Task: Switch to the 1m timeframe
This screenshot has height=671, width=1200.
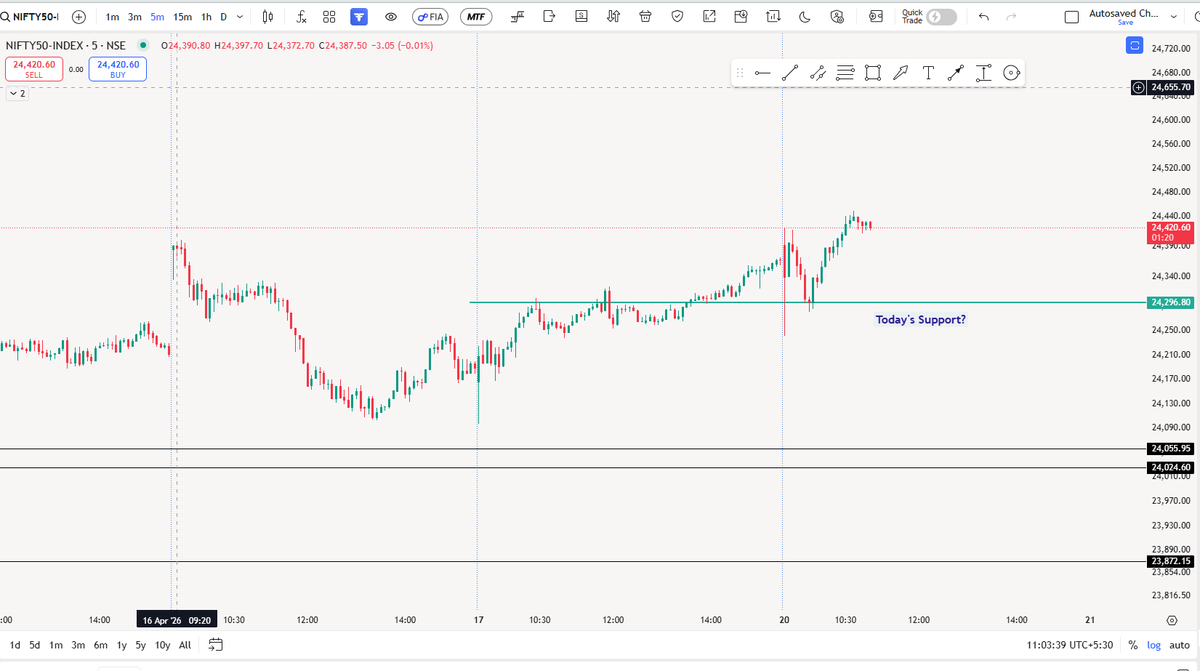Action: tap(112, 17)
